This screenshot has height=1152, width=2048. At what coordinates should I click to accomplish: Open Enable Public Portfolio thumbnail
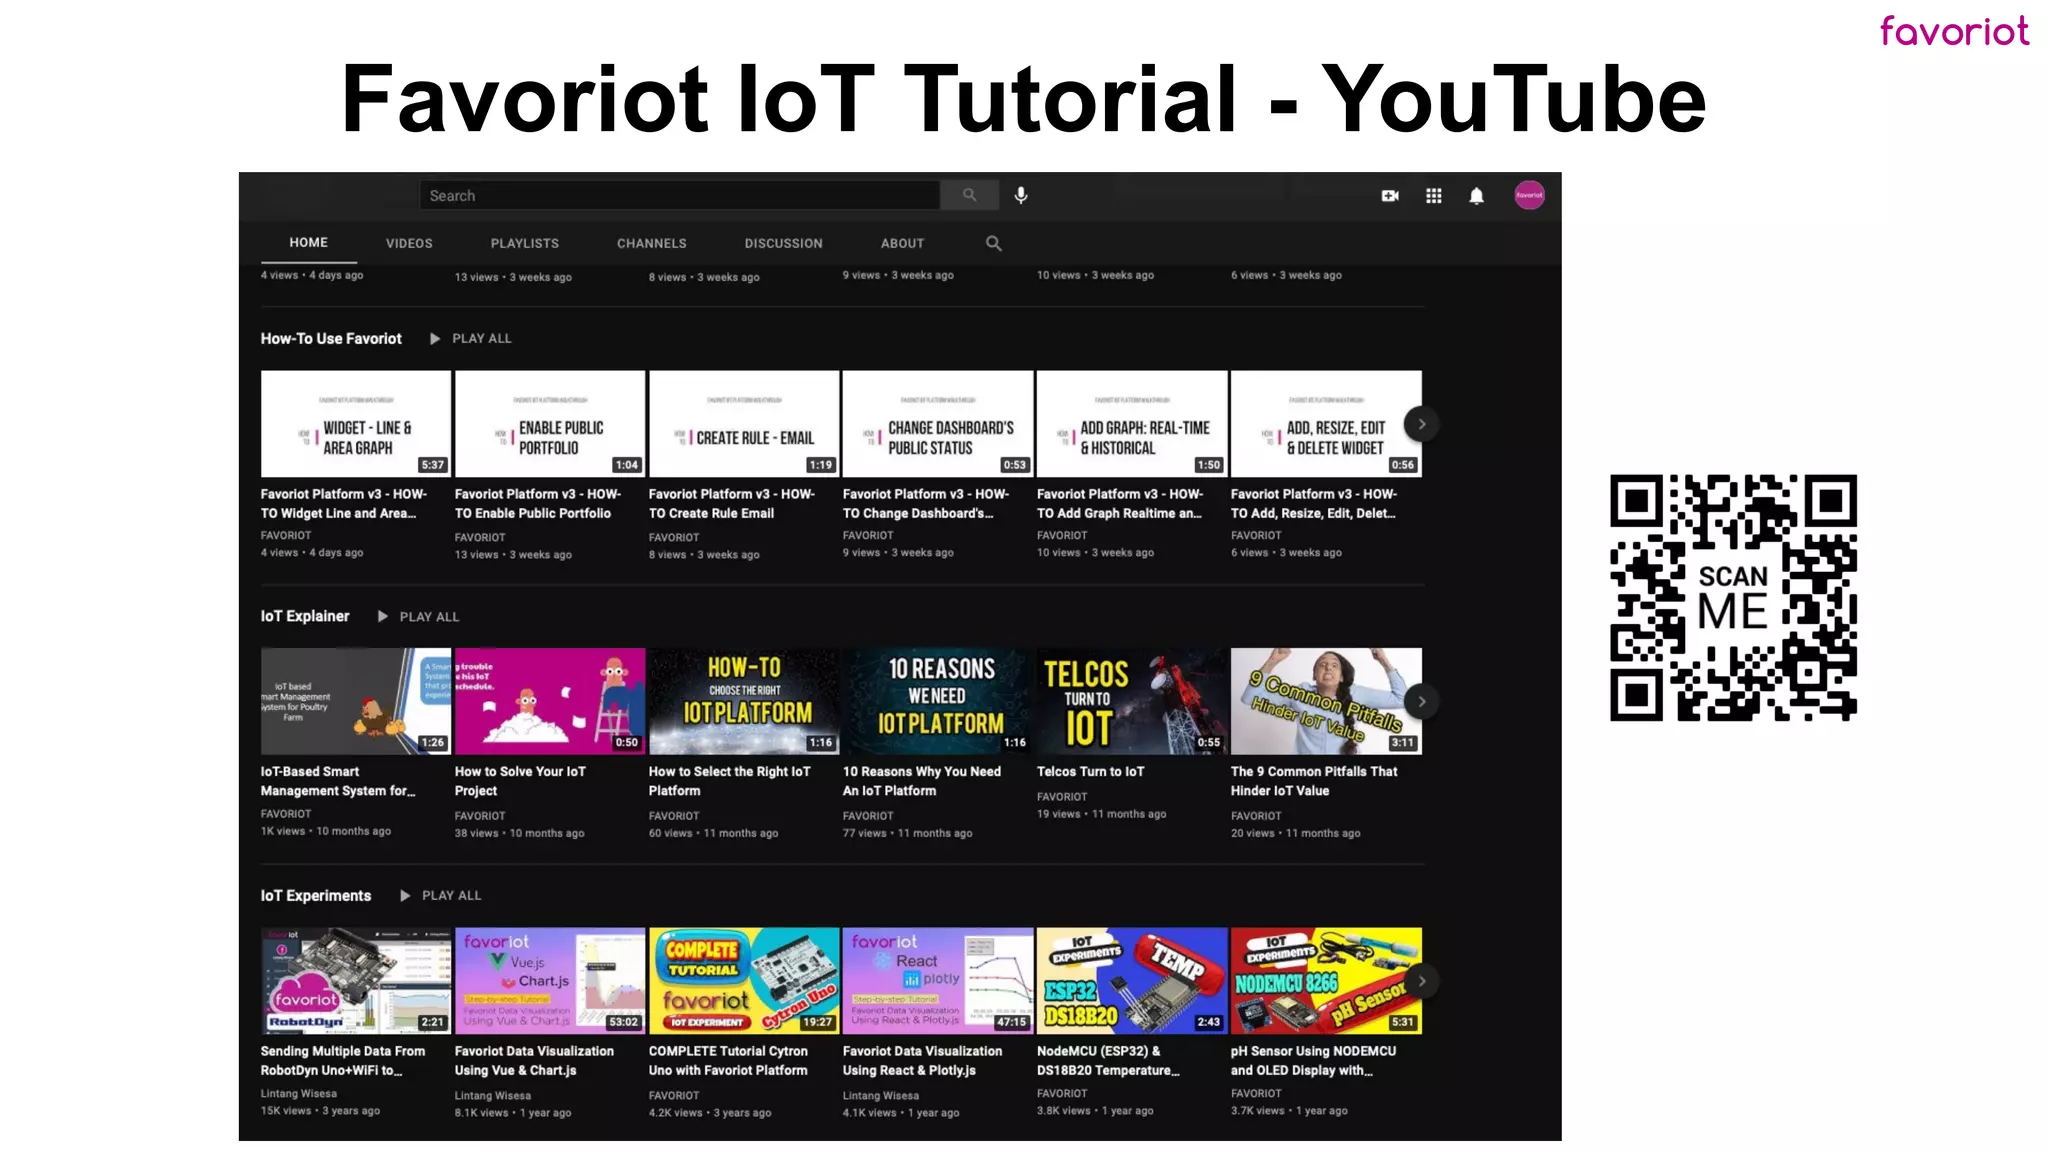(x=549, y=424)
